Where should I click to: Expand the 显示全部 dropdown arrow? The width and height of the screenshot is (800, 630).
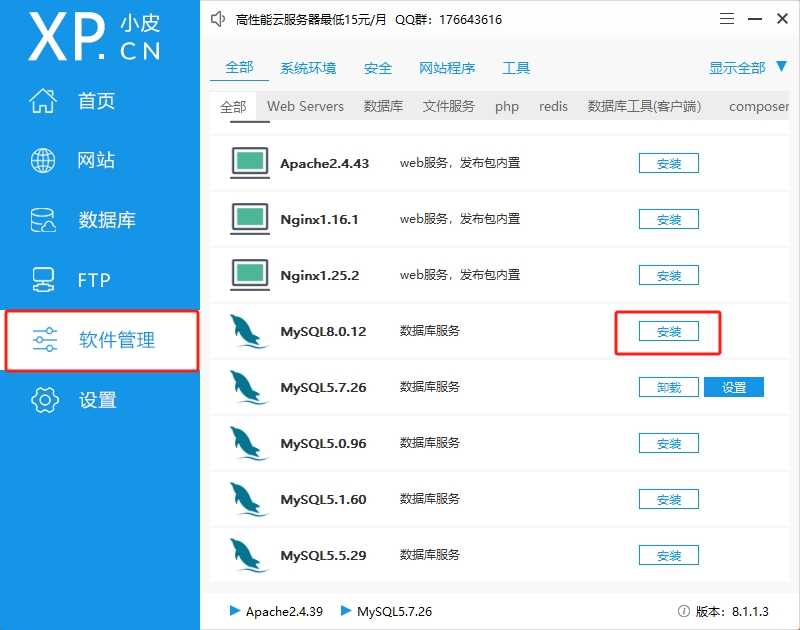782,66
